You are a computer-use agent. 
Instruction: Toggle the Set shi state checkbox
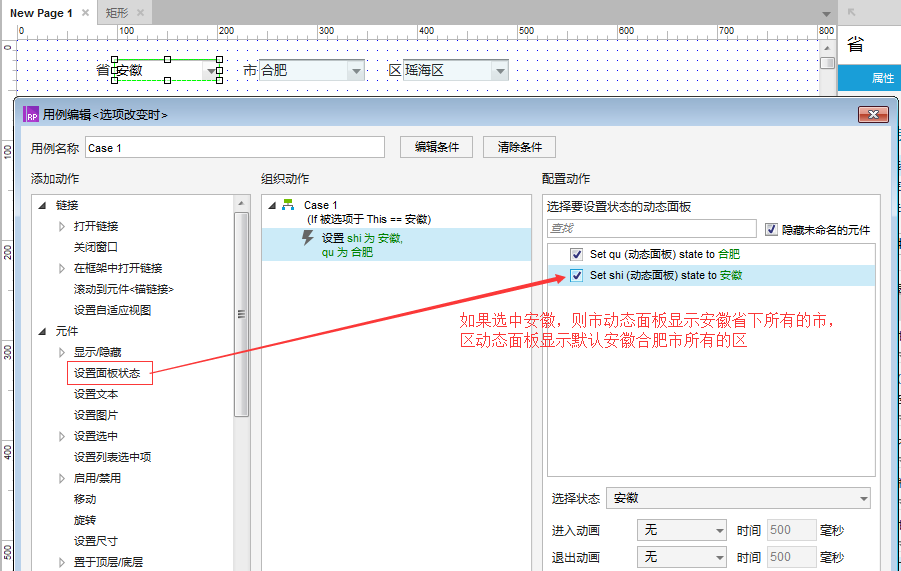(576, 276)
